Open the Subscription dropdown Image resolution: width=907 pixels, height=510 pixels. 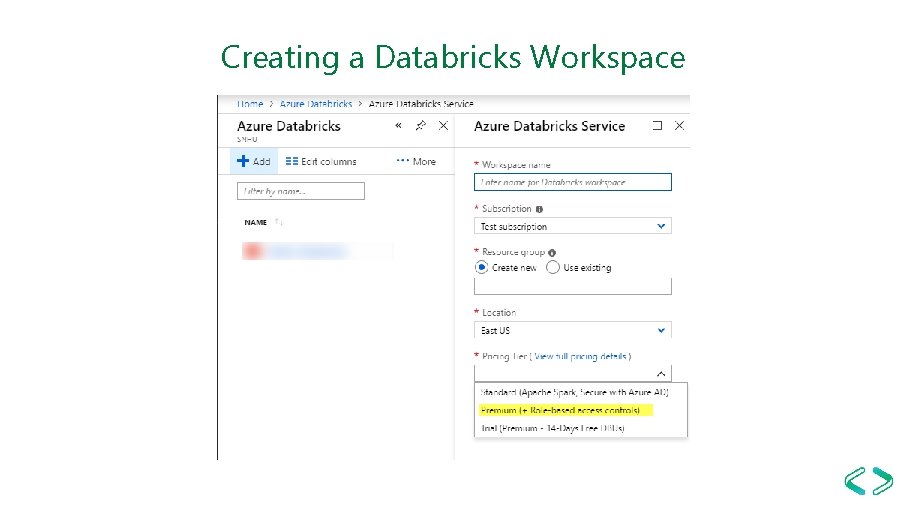(573, 226)
